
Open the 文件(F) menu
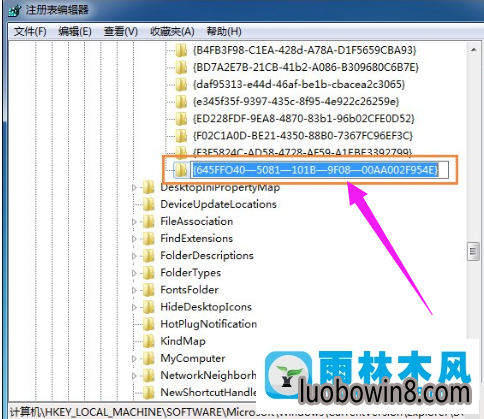30,32
